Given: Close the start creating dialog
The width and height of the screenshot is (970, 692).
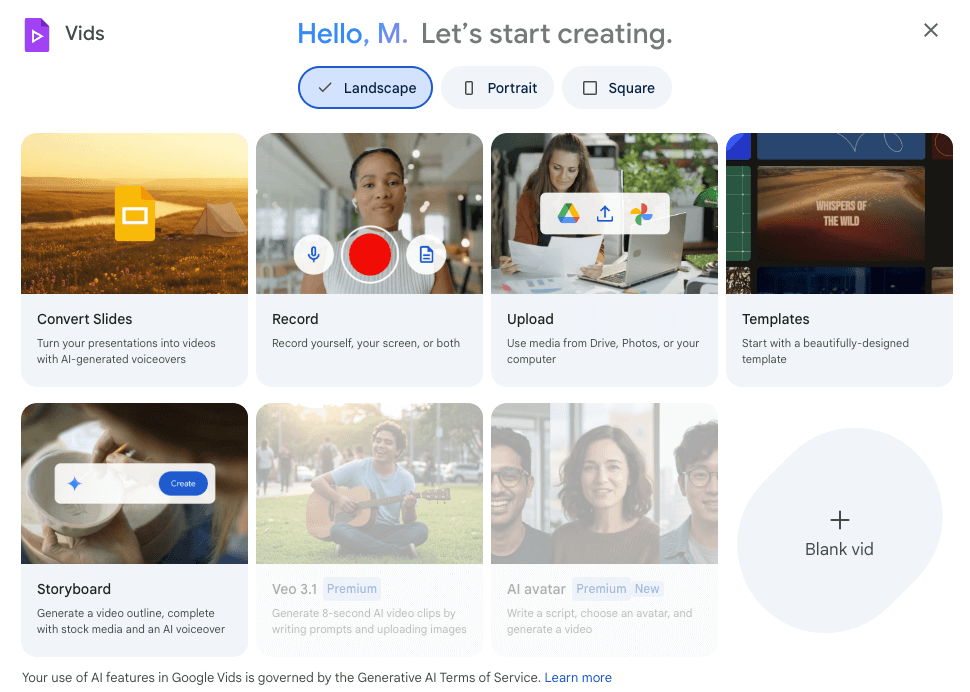Looking at the screenshot, I should pyautogui.click(x=931, y=31).
